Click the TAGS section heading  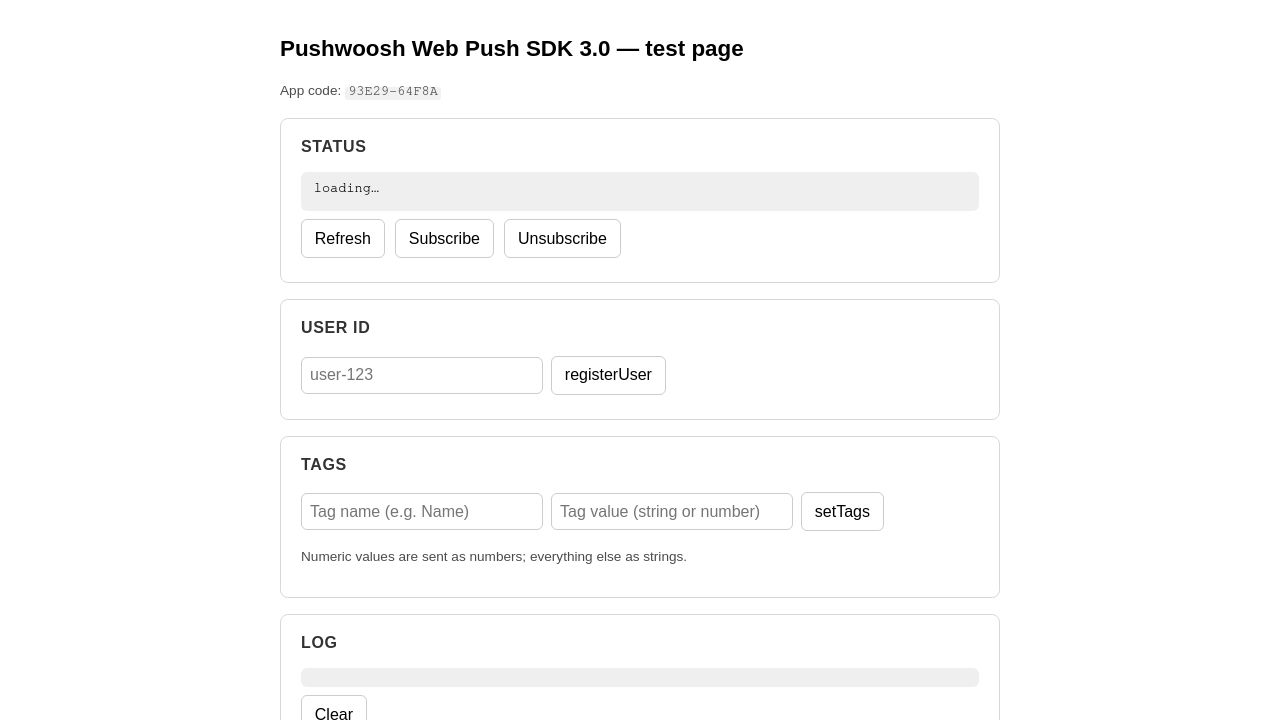[x=324, y=465]
